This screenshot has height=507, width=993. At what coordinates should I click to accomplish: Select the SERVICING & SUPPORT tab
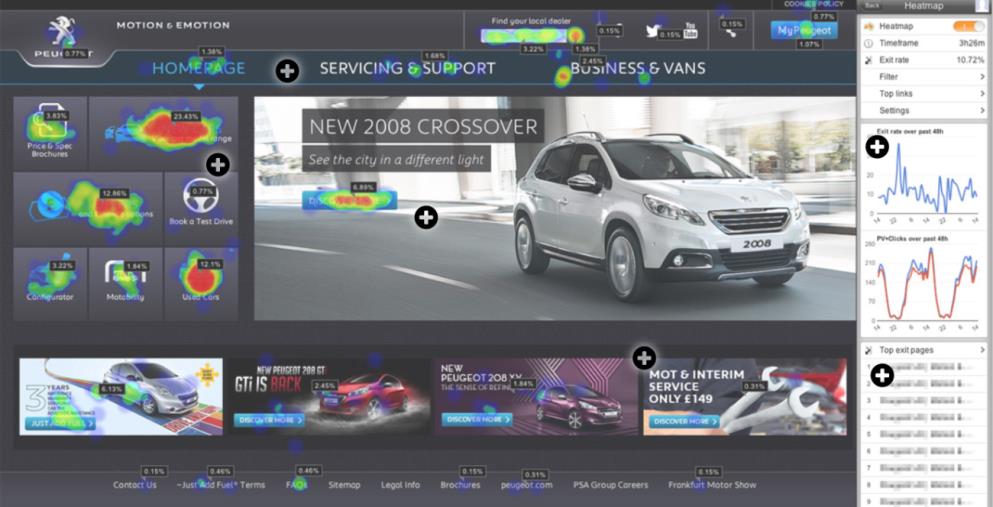[x=407, y=68]
